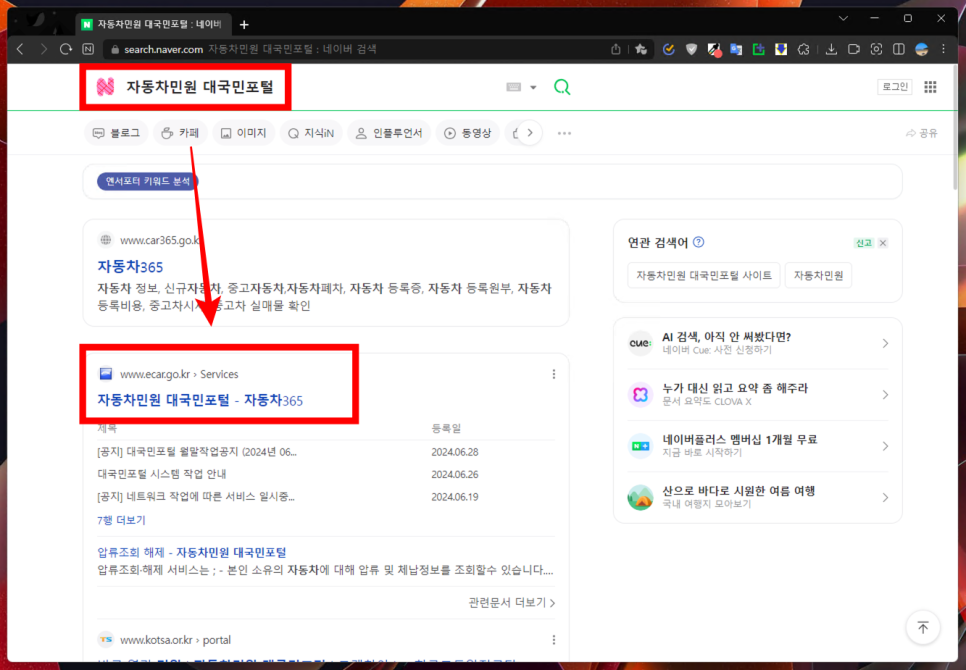Open CLOVA X summary promo chevron

coord(885,395)
